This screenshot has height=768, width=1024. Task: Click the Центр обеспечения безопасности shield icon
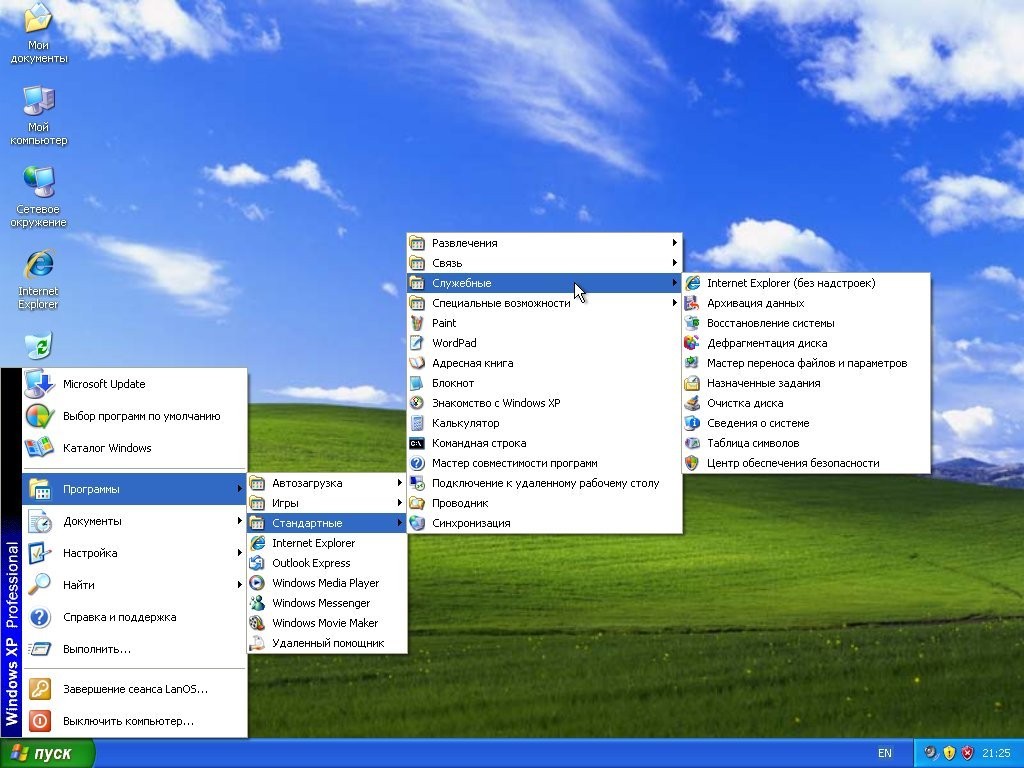point(692,463)
